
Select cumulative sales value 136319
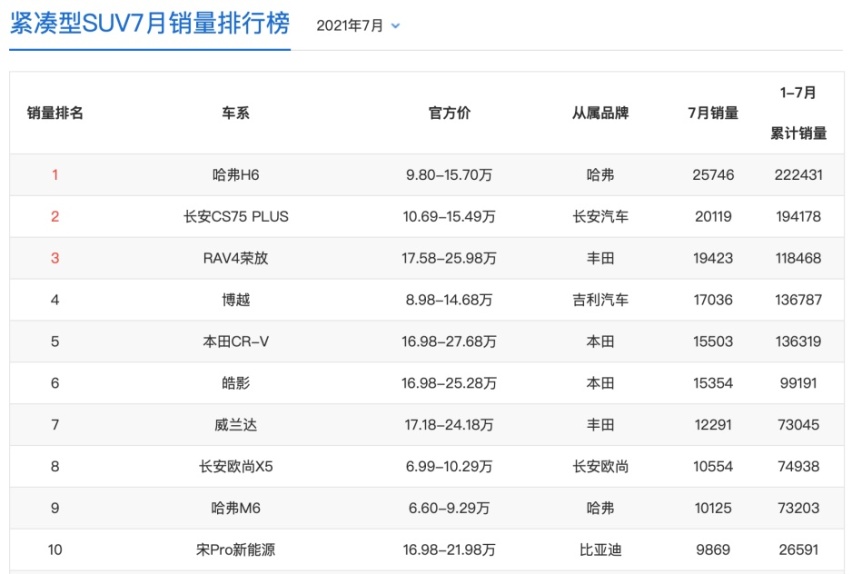[x=798, y=341]
